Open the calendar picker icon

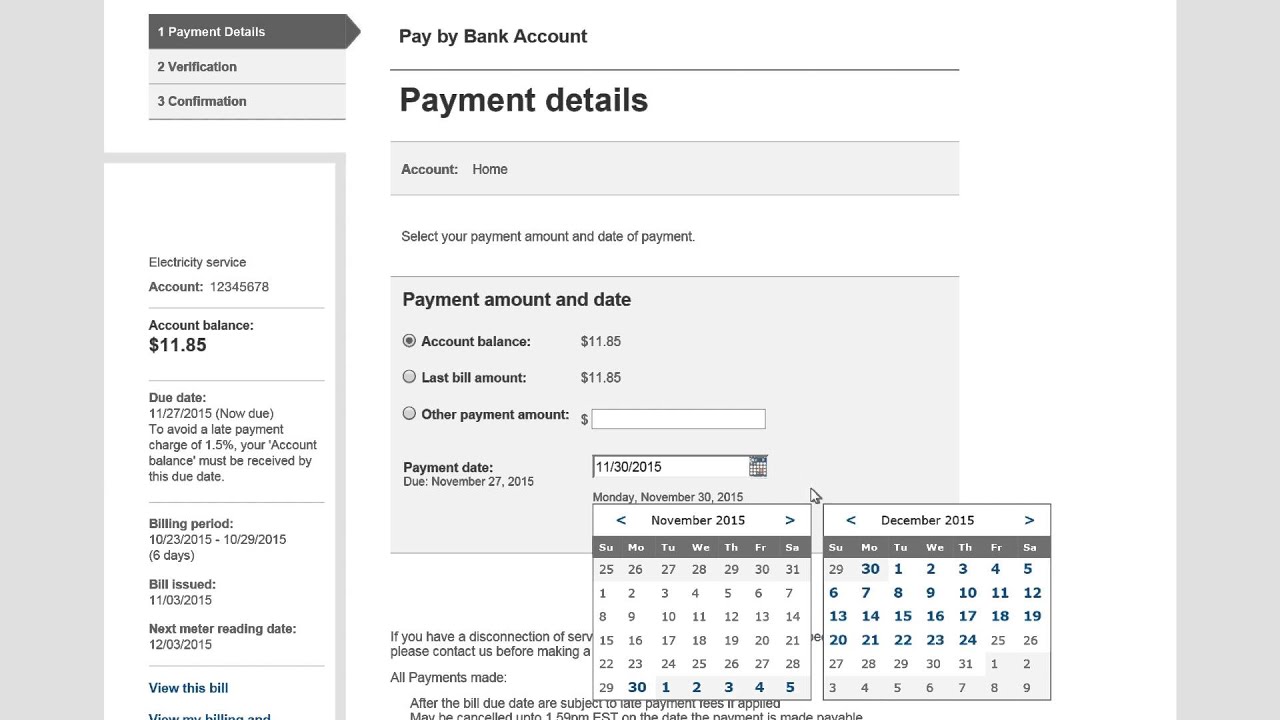point(758,467)
